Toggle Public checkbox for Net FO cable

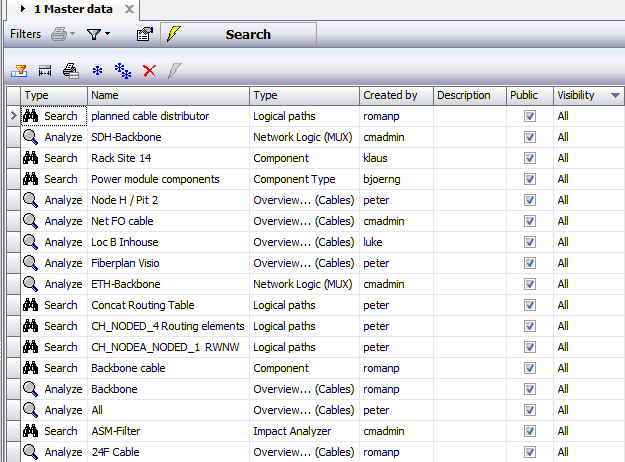(x=530, y=221)
